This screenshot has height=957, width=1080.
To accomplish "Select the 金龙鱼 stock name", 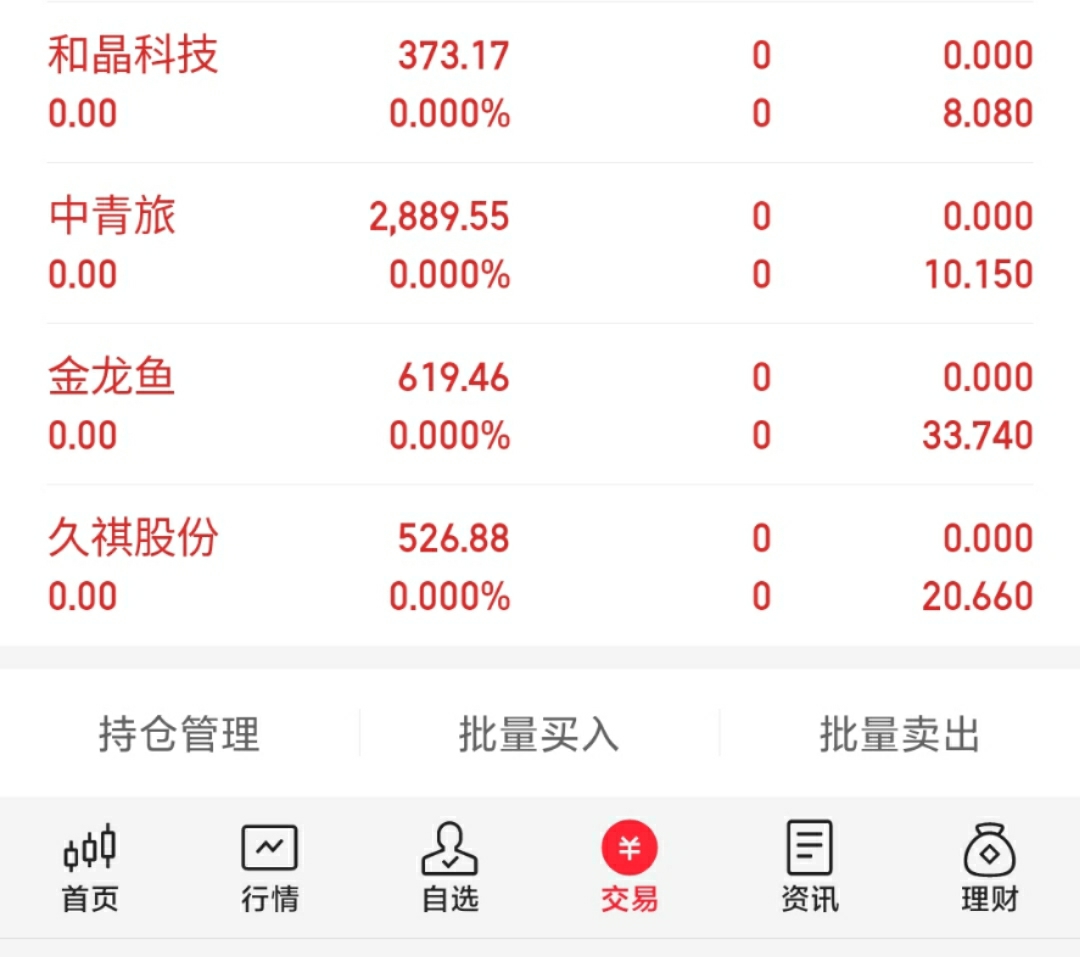I will tap(112, 377).
